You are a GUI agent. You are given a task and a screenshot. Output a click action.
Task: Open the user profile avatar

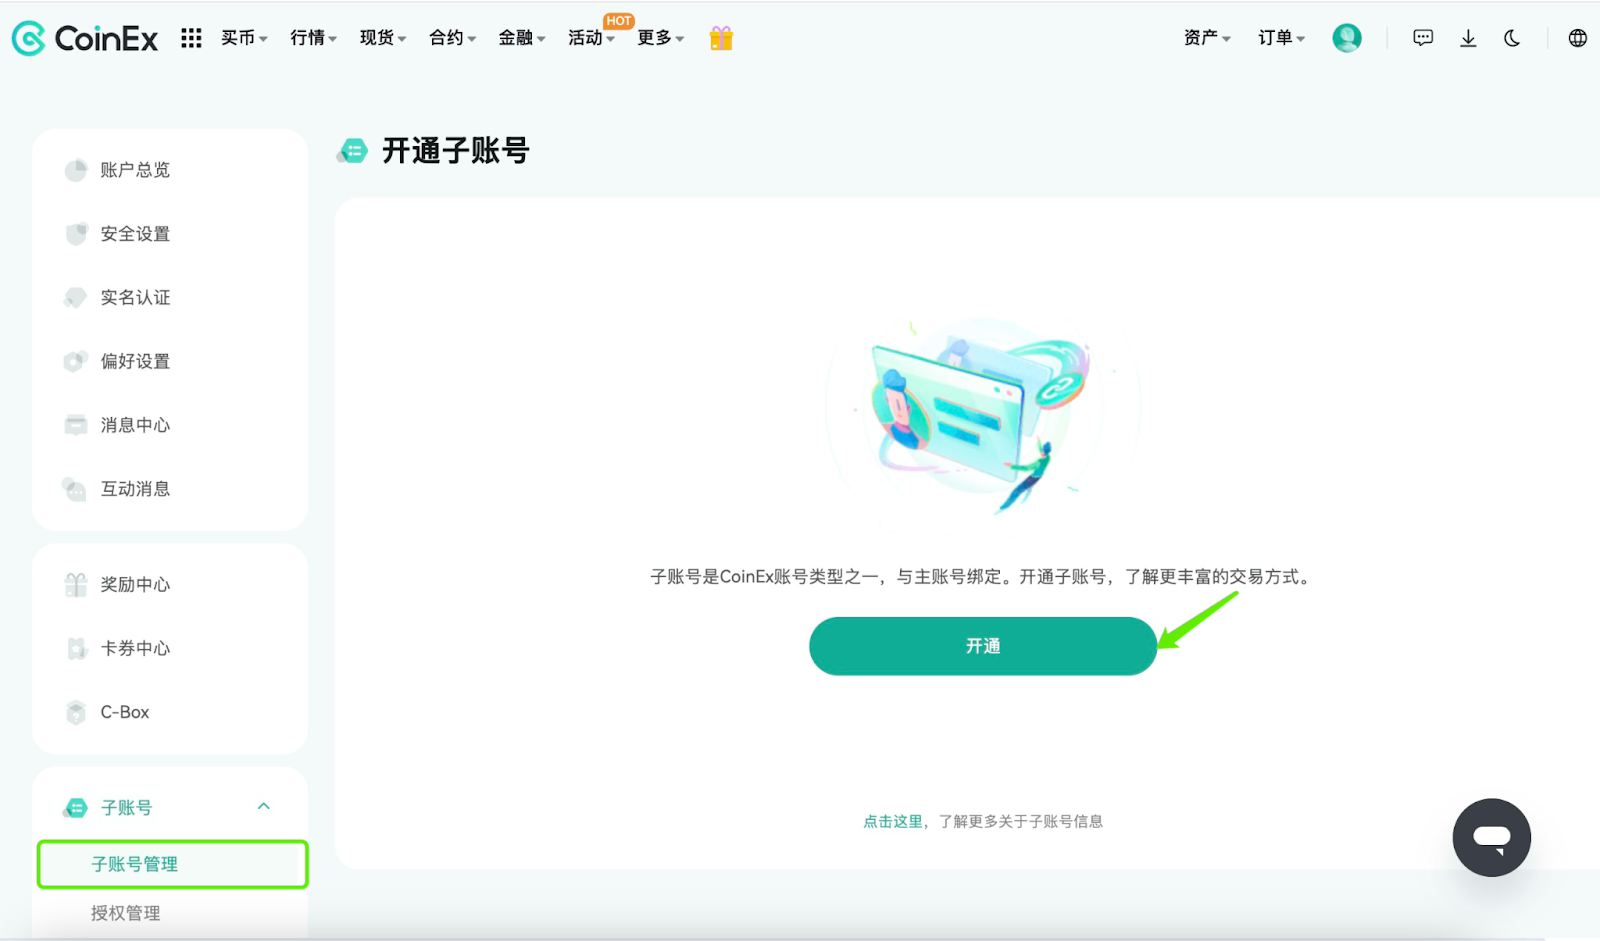click(x=1347, y=38)
